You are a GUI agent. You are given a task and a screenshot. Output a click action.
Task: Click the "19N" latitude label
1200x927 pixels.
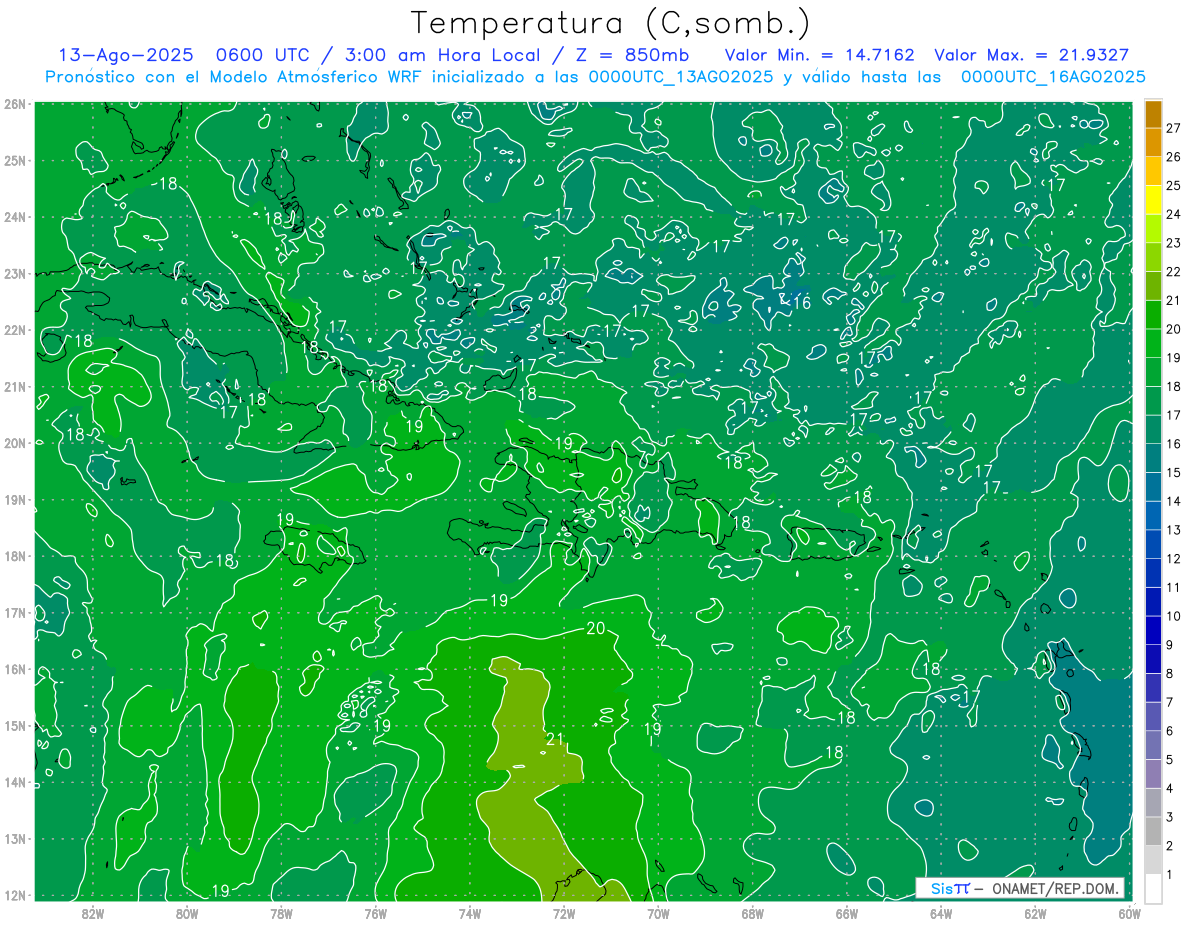click(x=14, y=499)
